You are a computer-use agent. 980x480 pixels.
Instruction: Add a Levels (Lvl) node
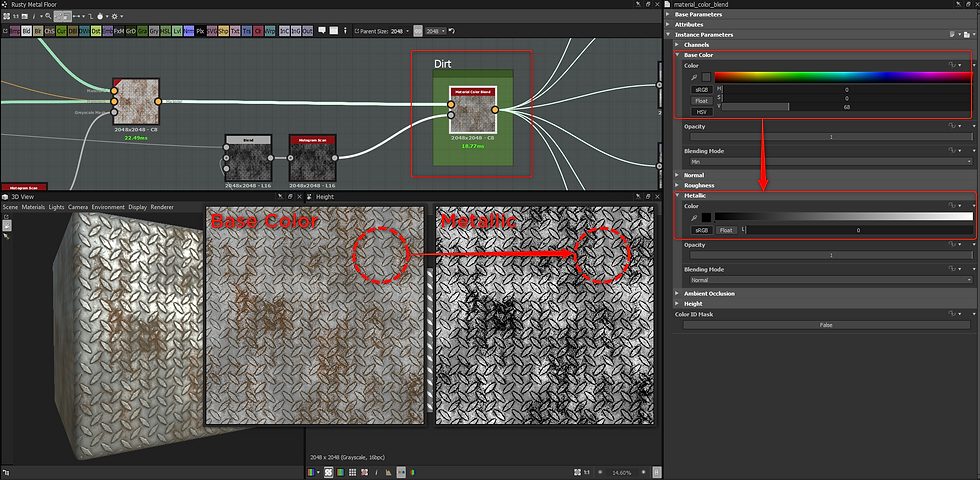tap(177, 31)
